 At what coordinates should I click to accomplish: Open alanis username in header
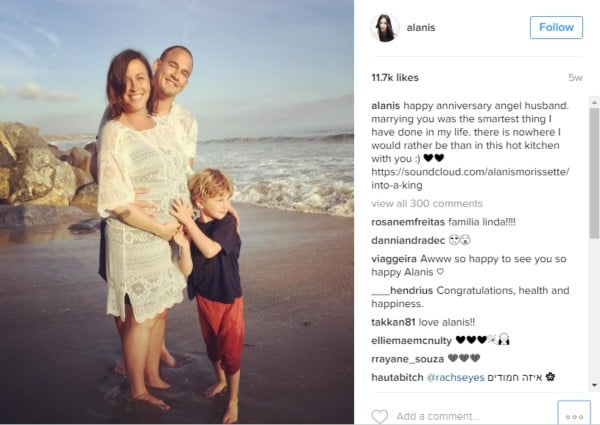(x=421, y=28)
